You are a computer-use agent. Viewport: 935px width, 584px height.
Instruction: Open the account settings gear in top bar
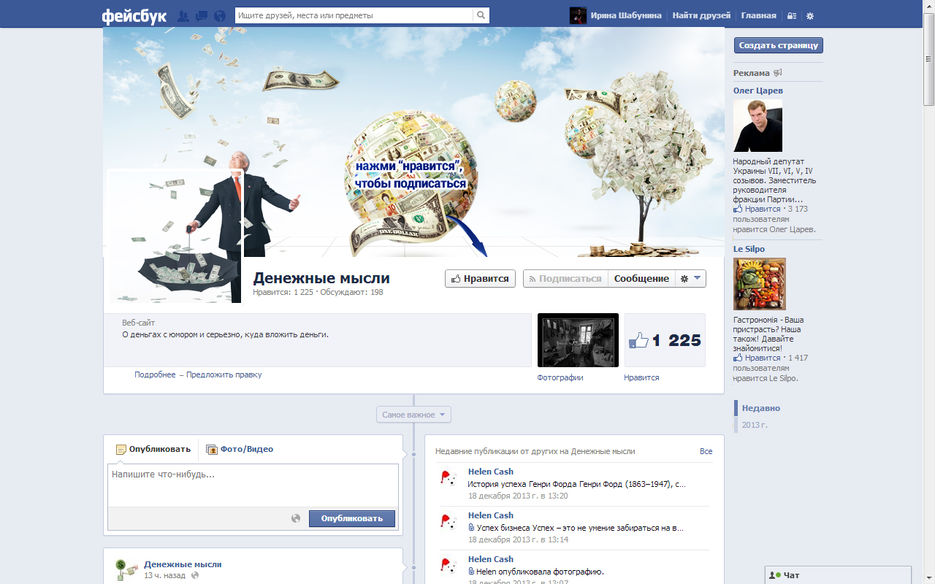tap(810, 16)
